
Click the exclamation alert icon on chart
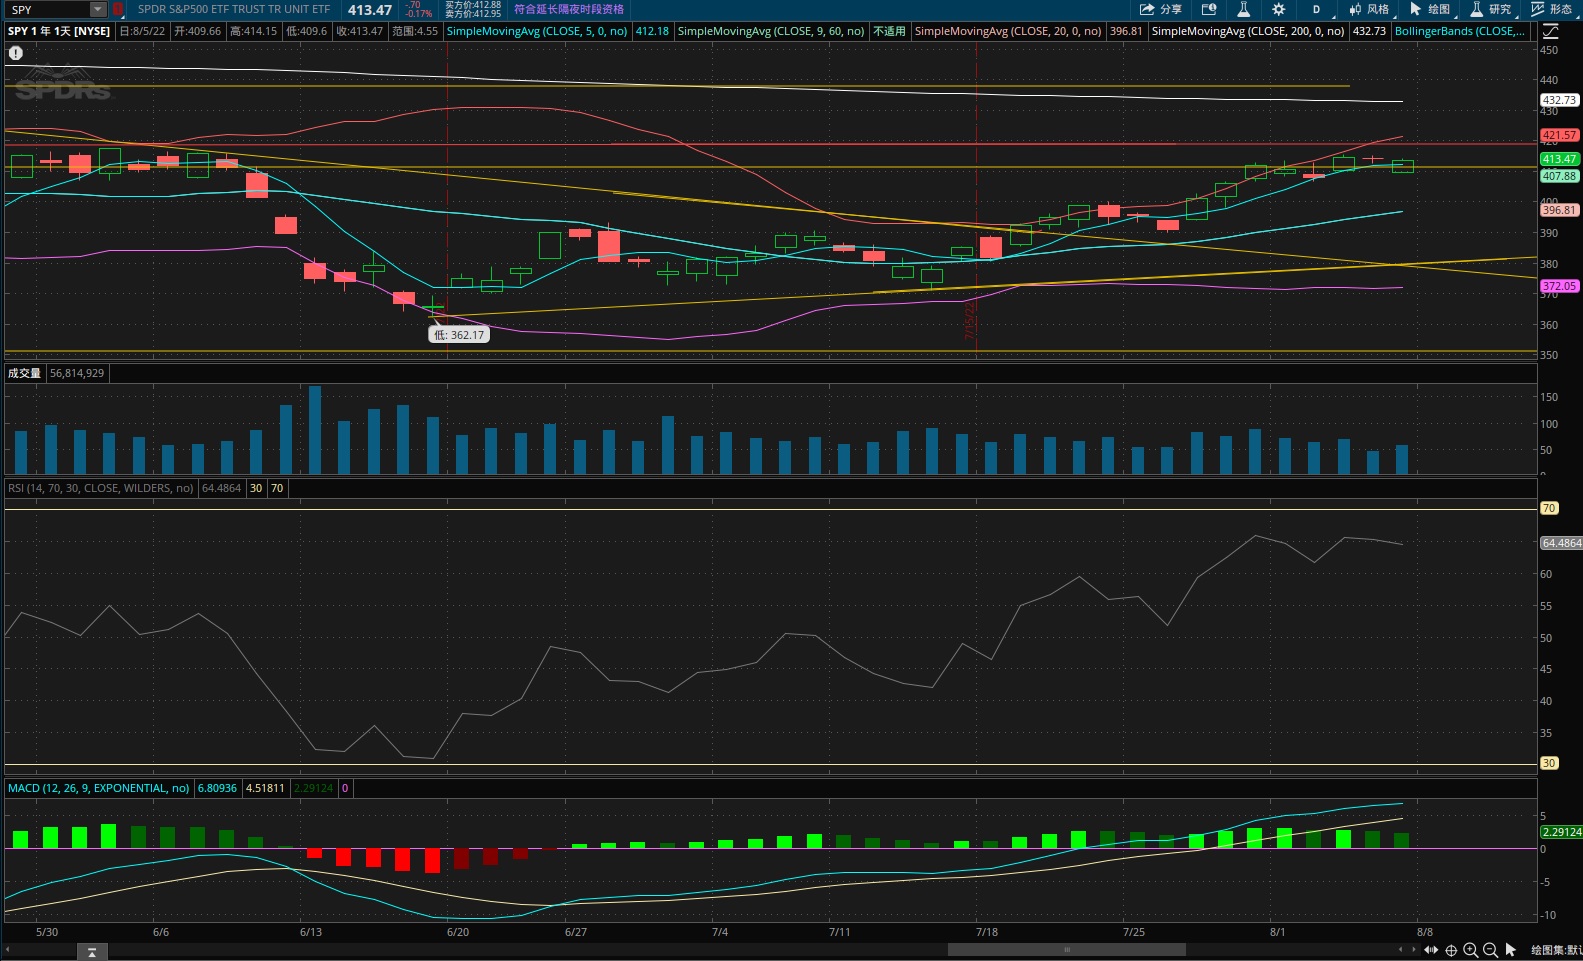(x=16, y=53)
